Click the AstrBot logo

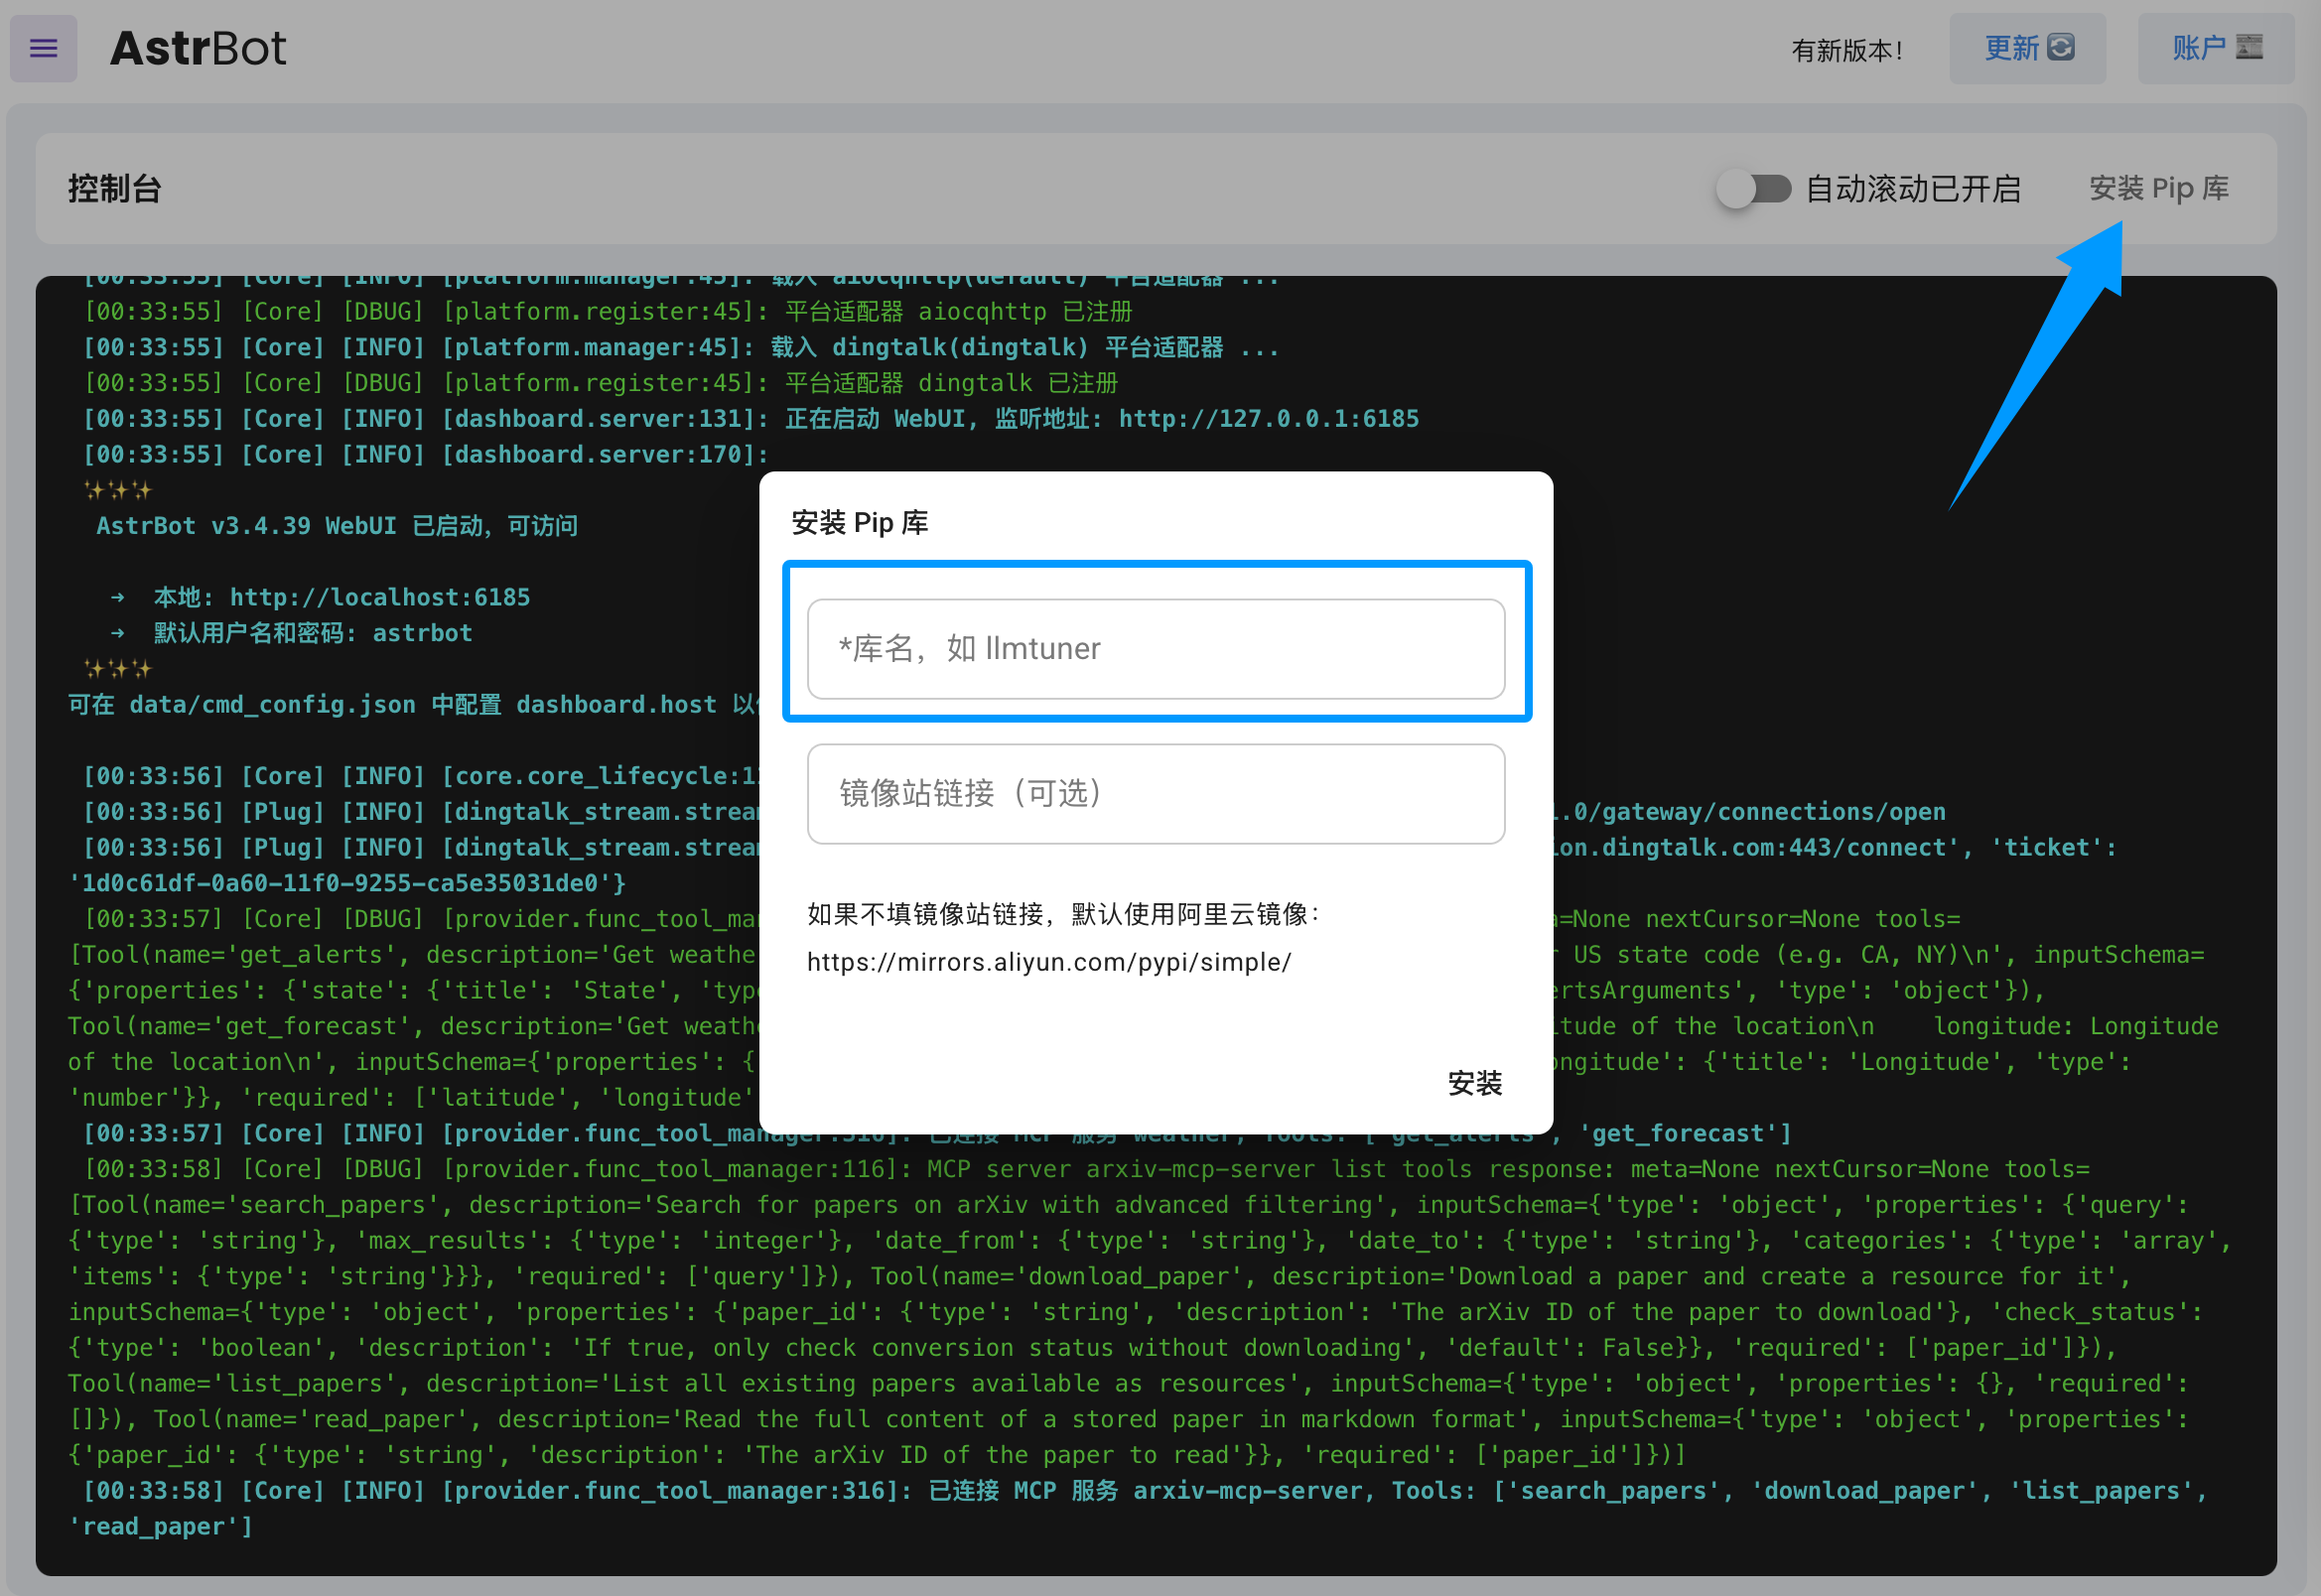pos(198,48)
